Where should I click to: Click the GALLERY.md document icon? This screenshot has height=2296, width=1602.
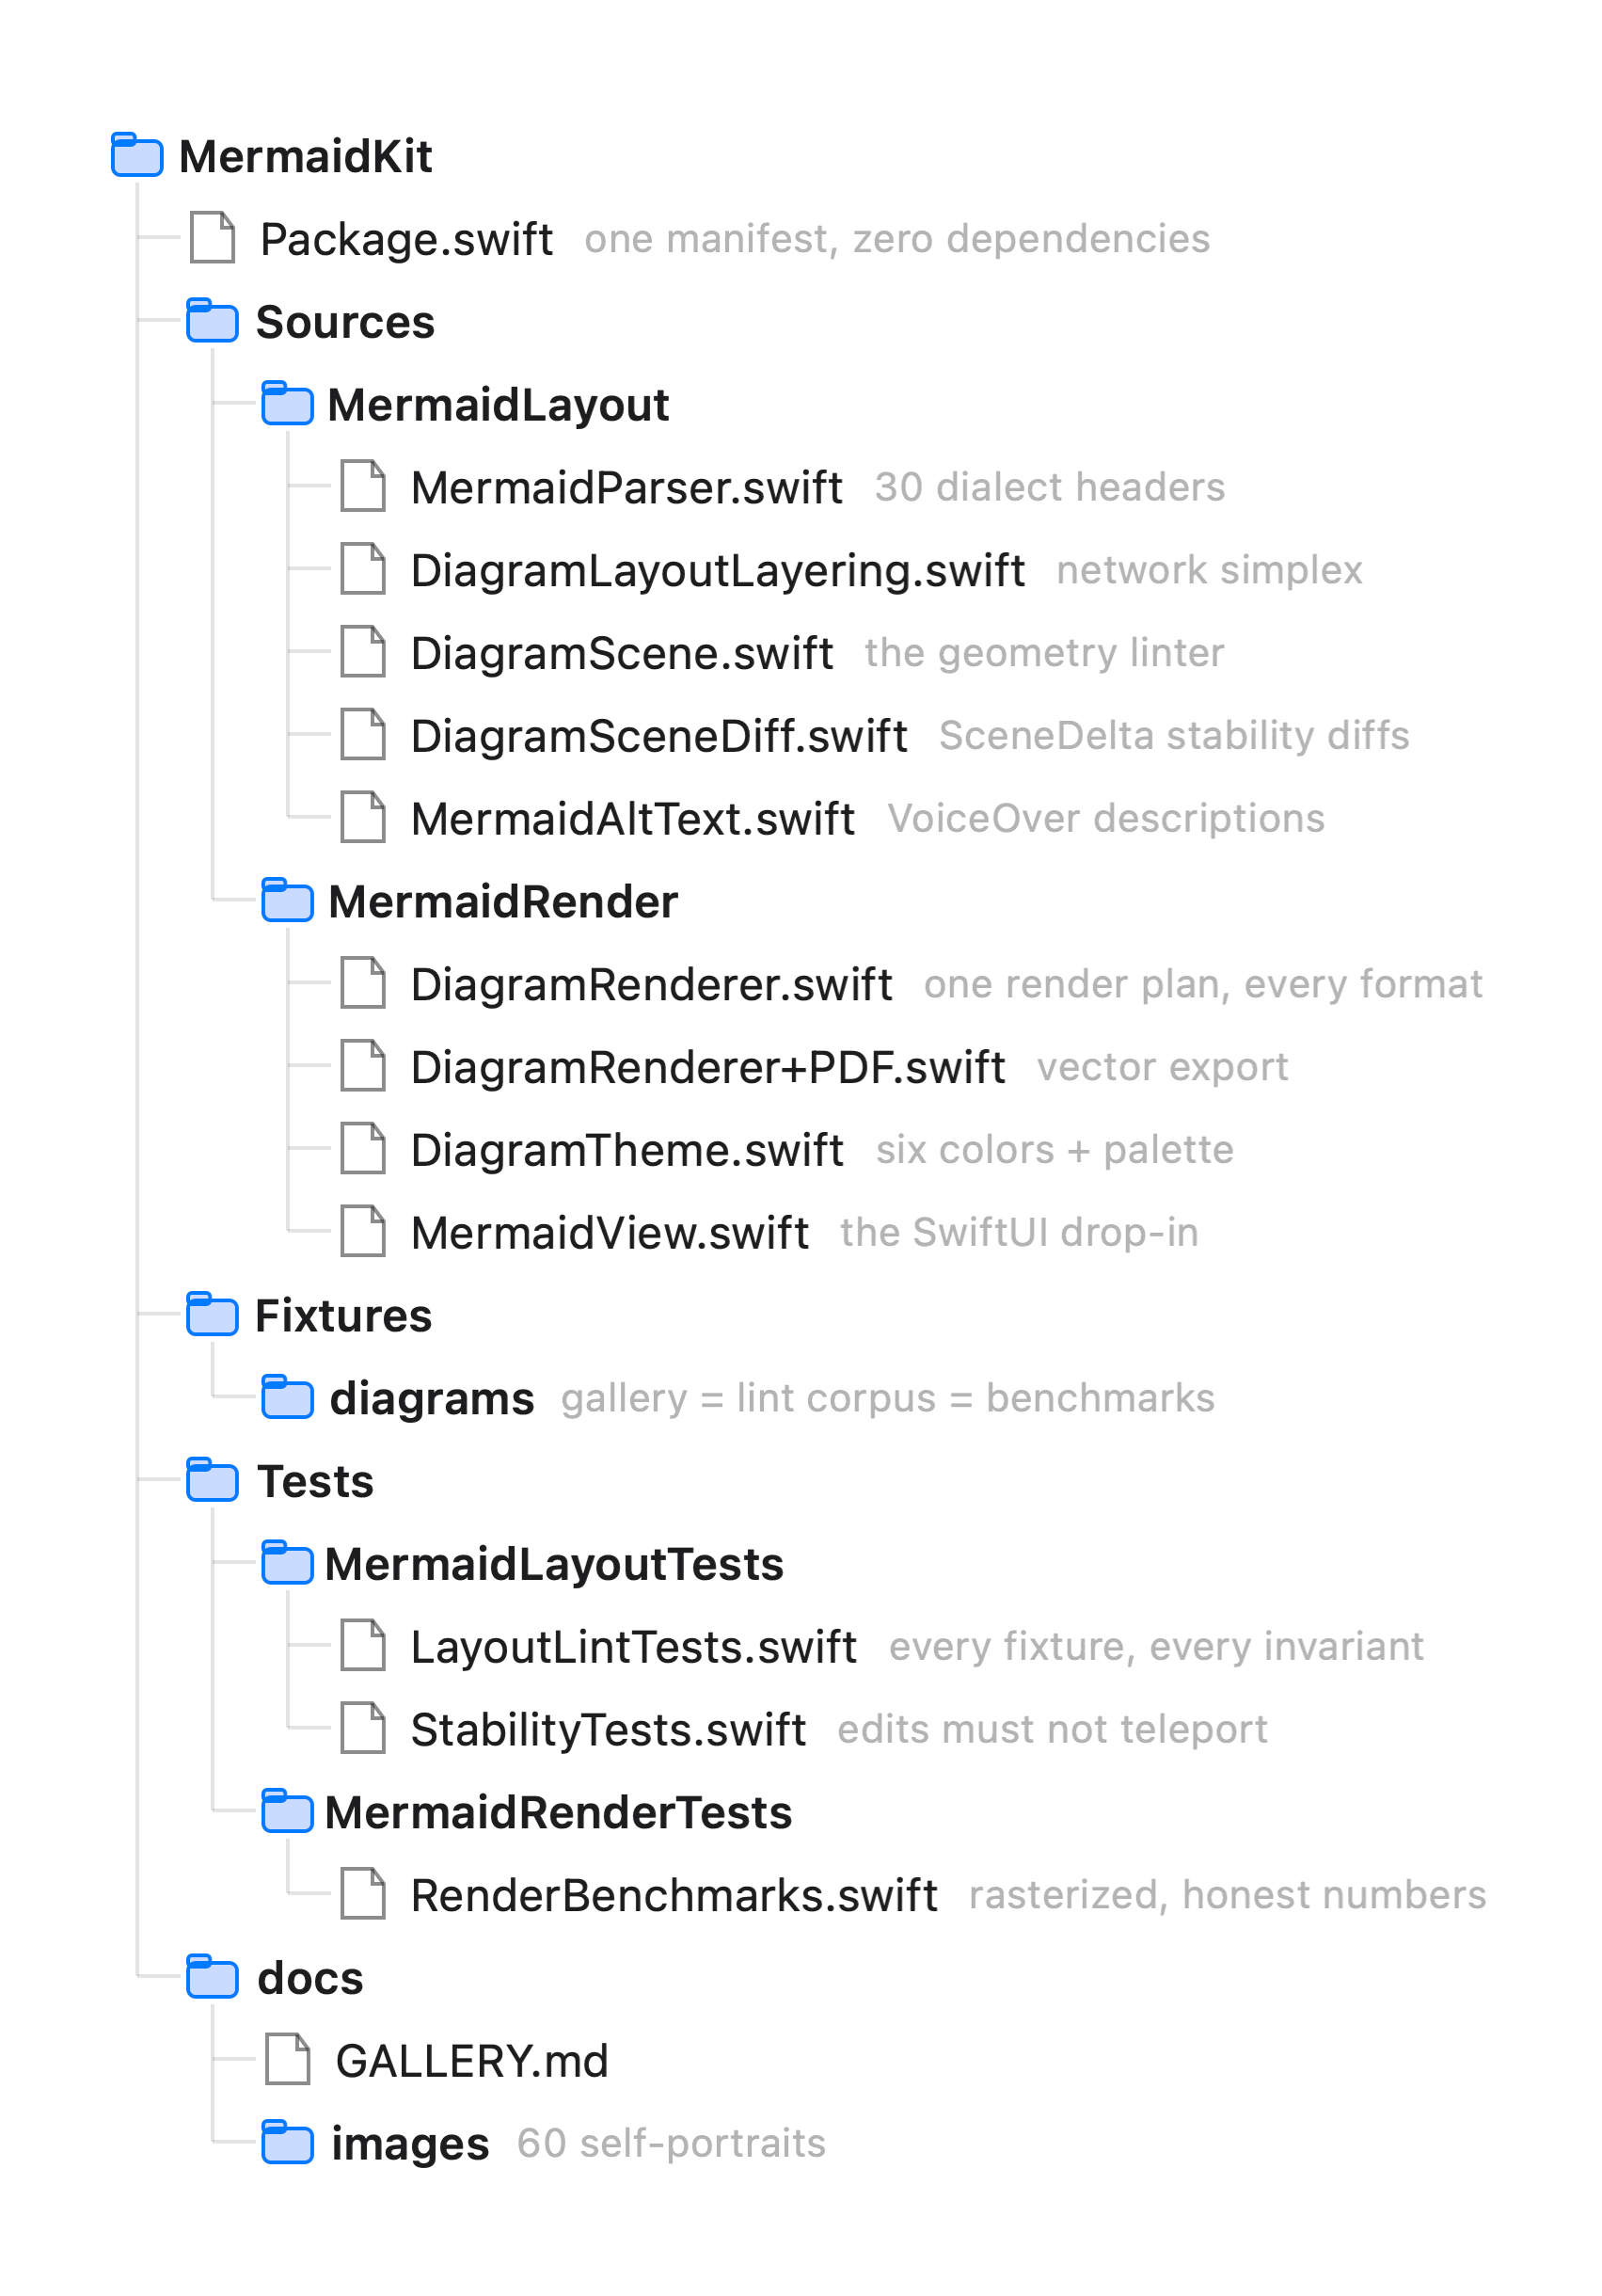[x=287, y=2058]
